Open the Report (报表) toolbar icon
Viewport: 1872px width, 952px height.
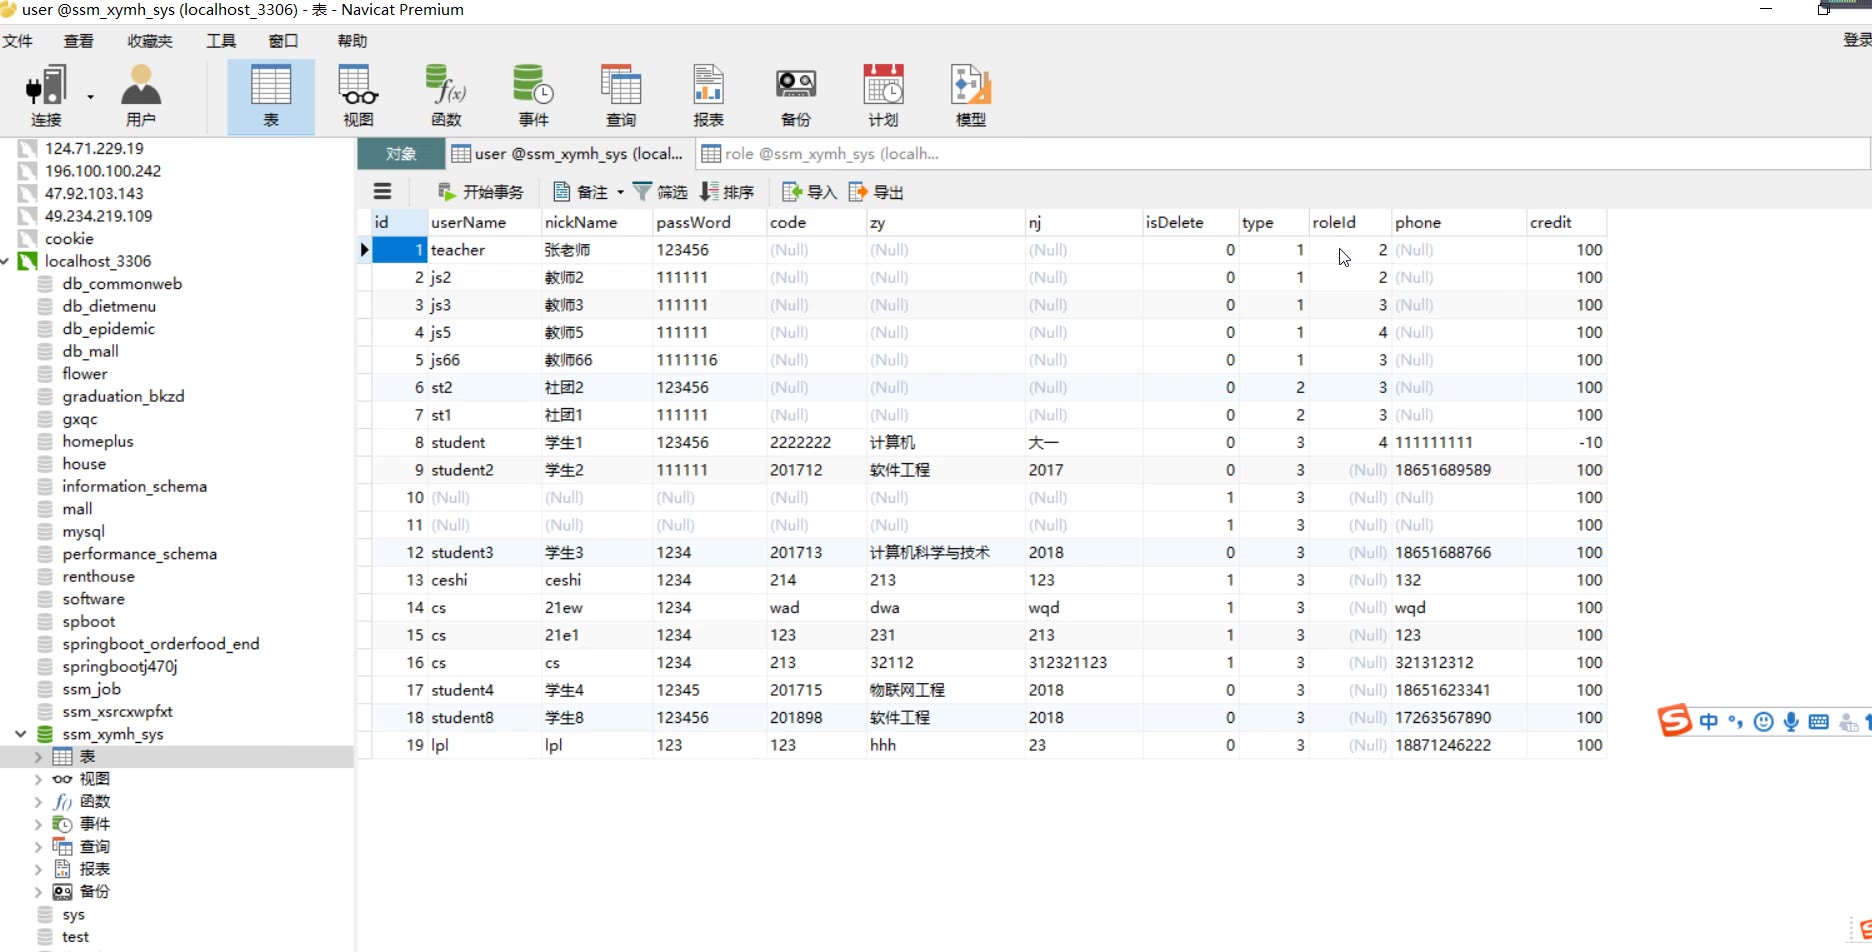click(708, 95)
